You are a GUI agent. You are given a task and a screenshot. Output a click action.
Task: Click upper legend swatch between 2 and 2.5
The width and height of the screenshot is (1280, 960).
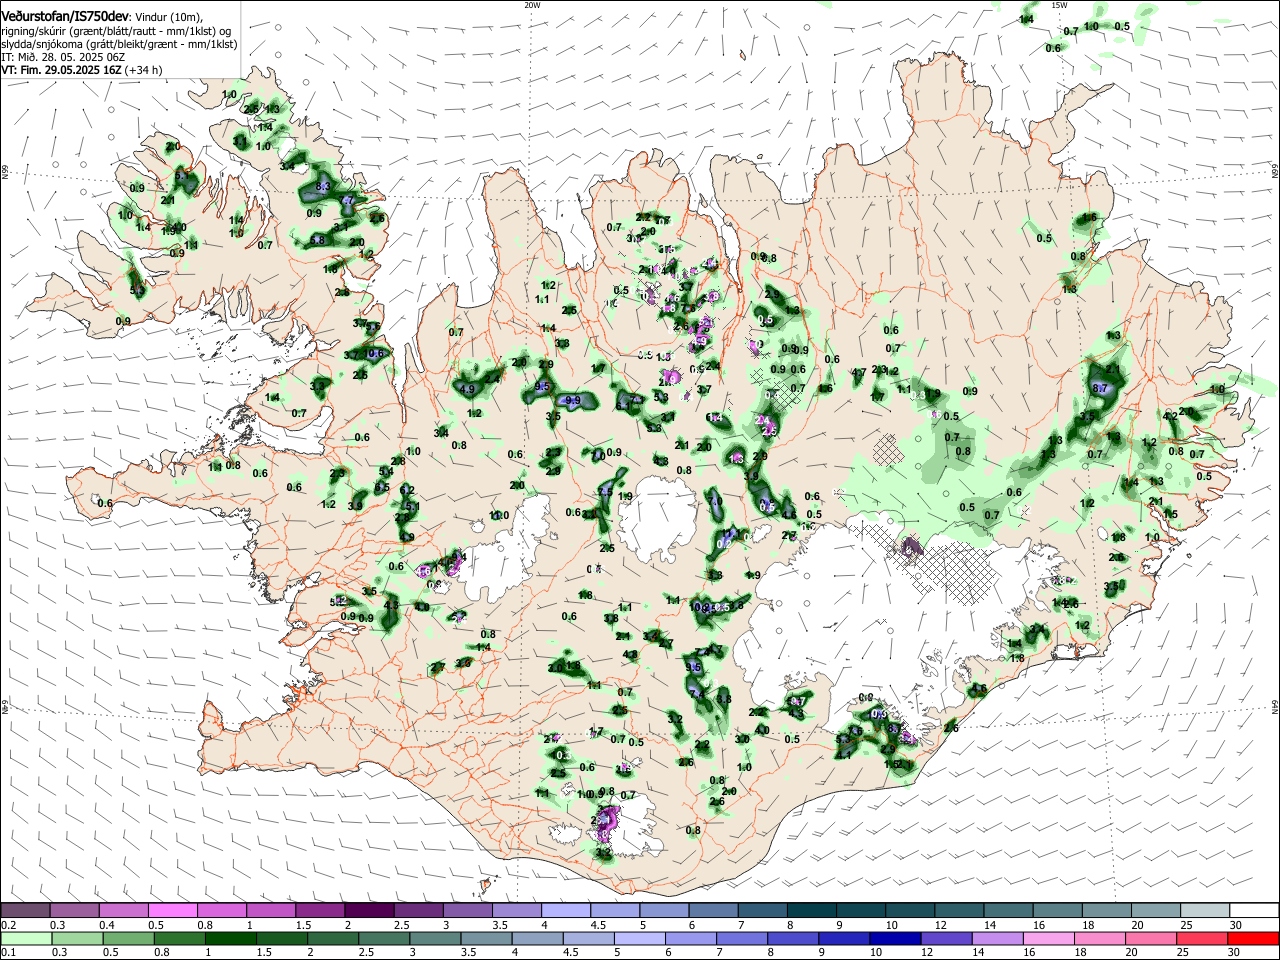tap(369, 911)
